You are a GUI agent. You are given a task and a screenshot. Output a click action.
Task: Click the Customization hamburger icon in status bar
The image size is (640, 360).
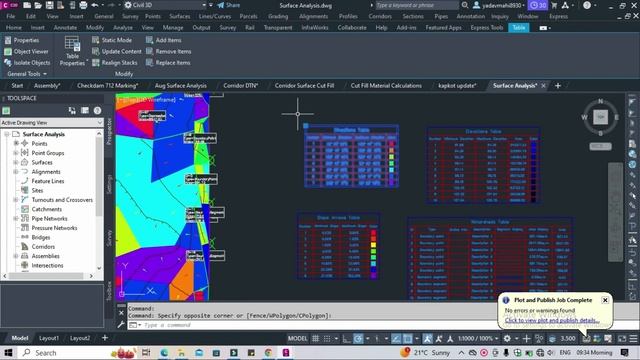point(633,338)
